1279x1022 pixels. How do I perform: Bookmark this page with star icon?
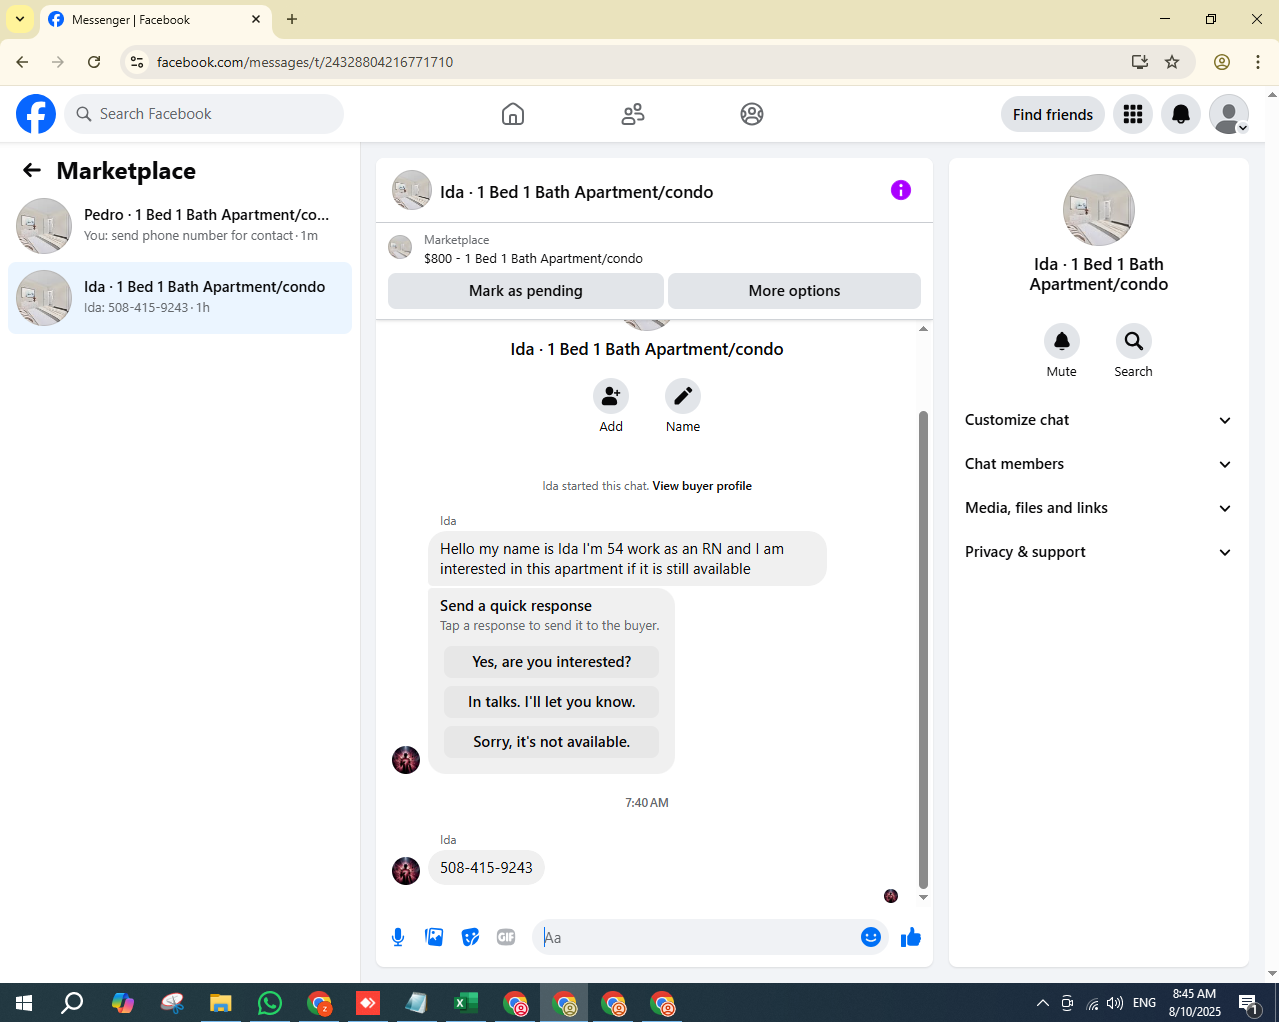click(x=1172, y=62)
